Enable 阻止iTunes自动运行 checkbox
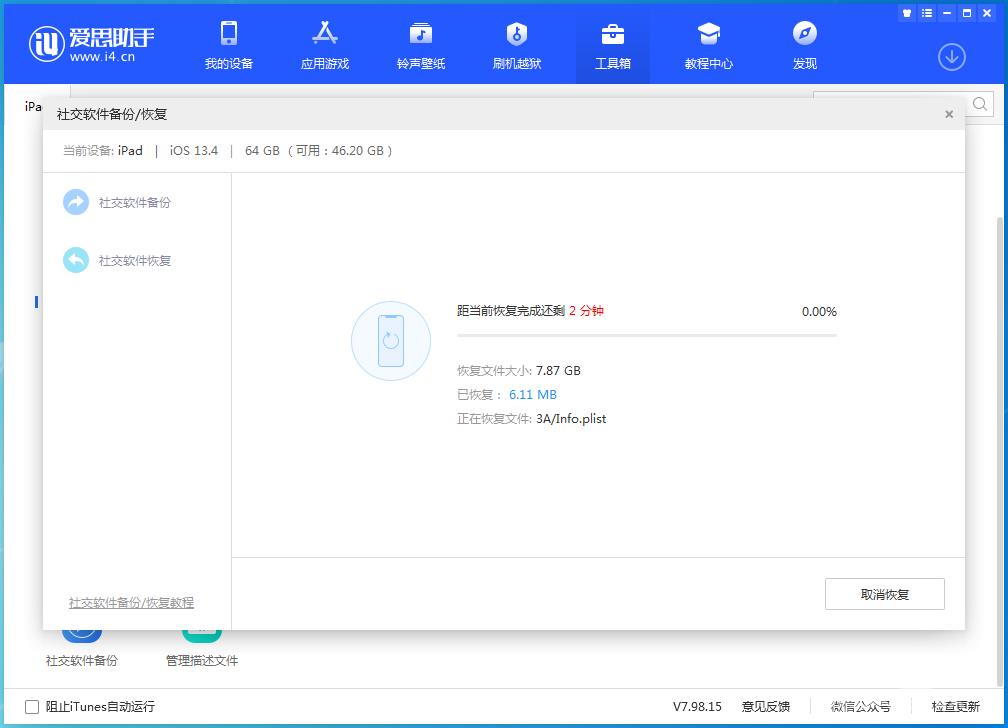The height and width of the screenshot is (728, 1008). (x=31, y=707)
